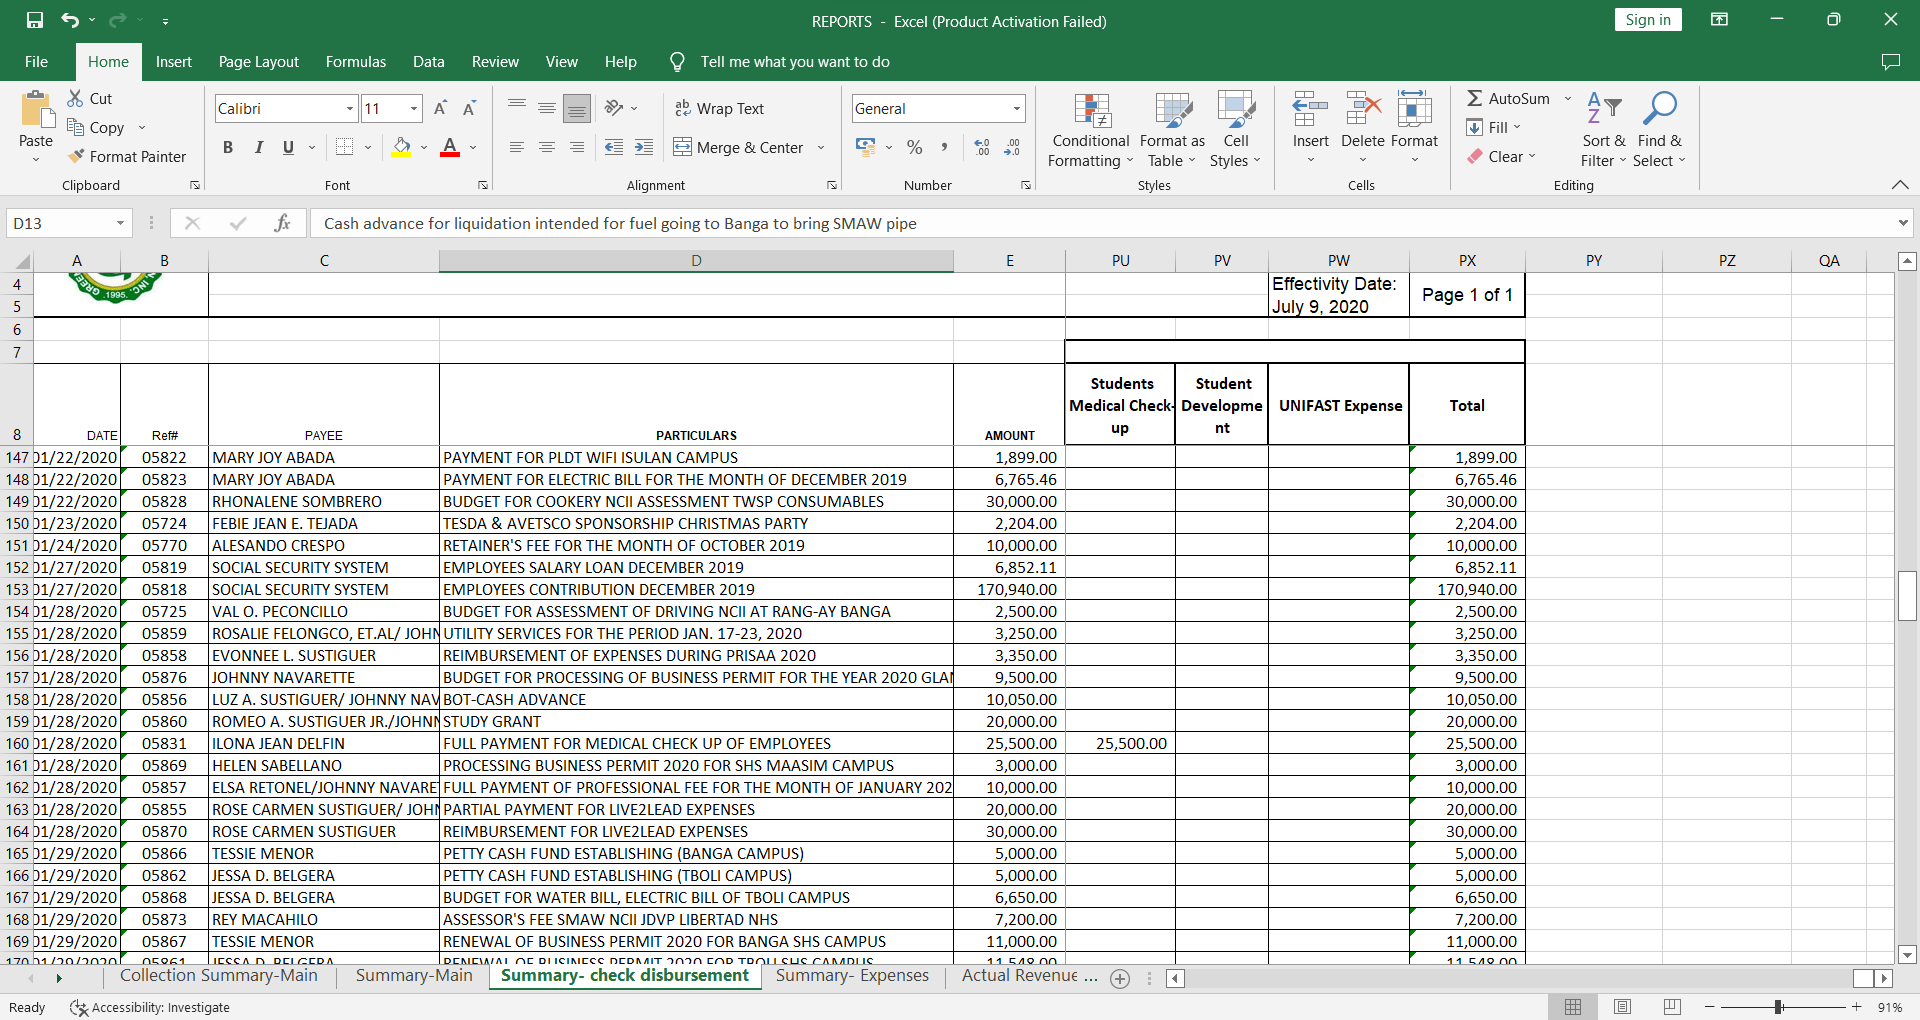This screenshot has height=1020, width=1920.
Task: Toggle Italic formatting
Action: [x=258, y=147]
